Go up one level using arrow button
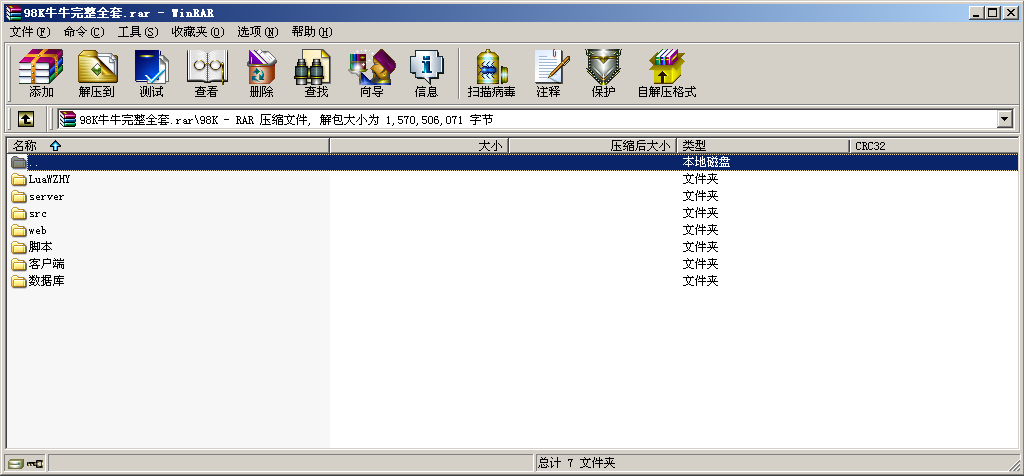 point(26,120)
